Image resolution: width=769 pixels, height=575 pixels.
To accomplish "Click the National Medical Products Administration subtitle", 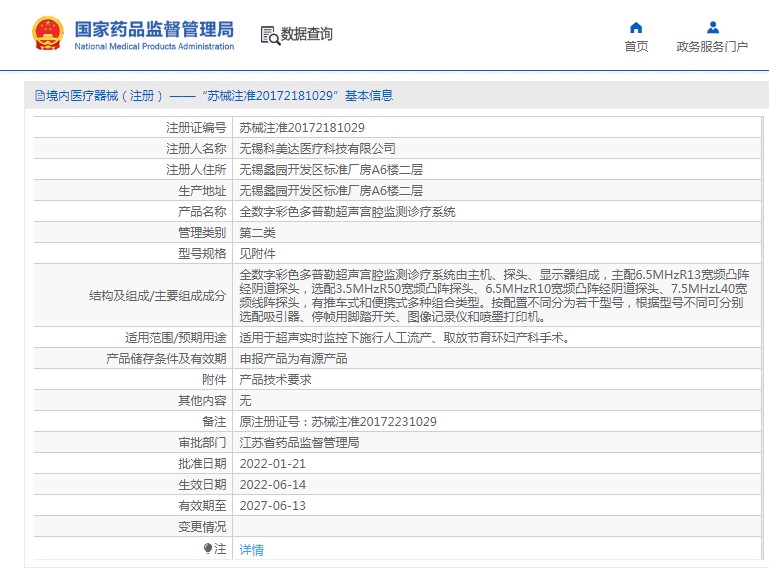I will pyautogui.click(x=154, y=47).
